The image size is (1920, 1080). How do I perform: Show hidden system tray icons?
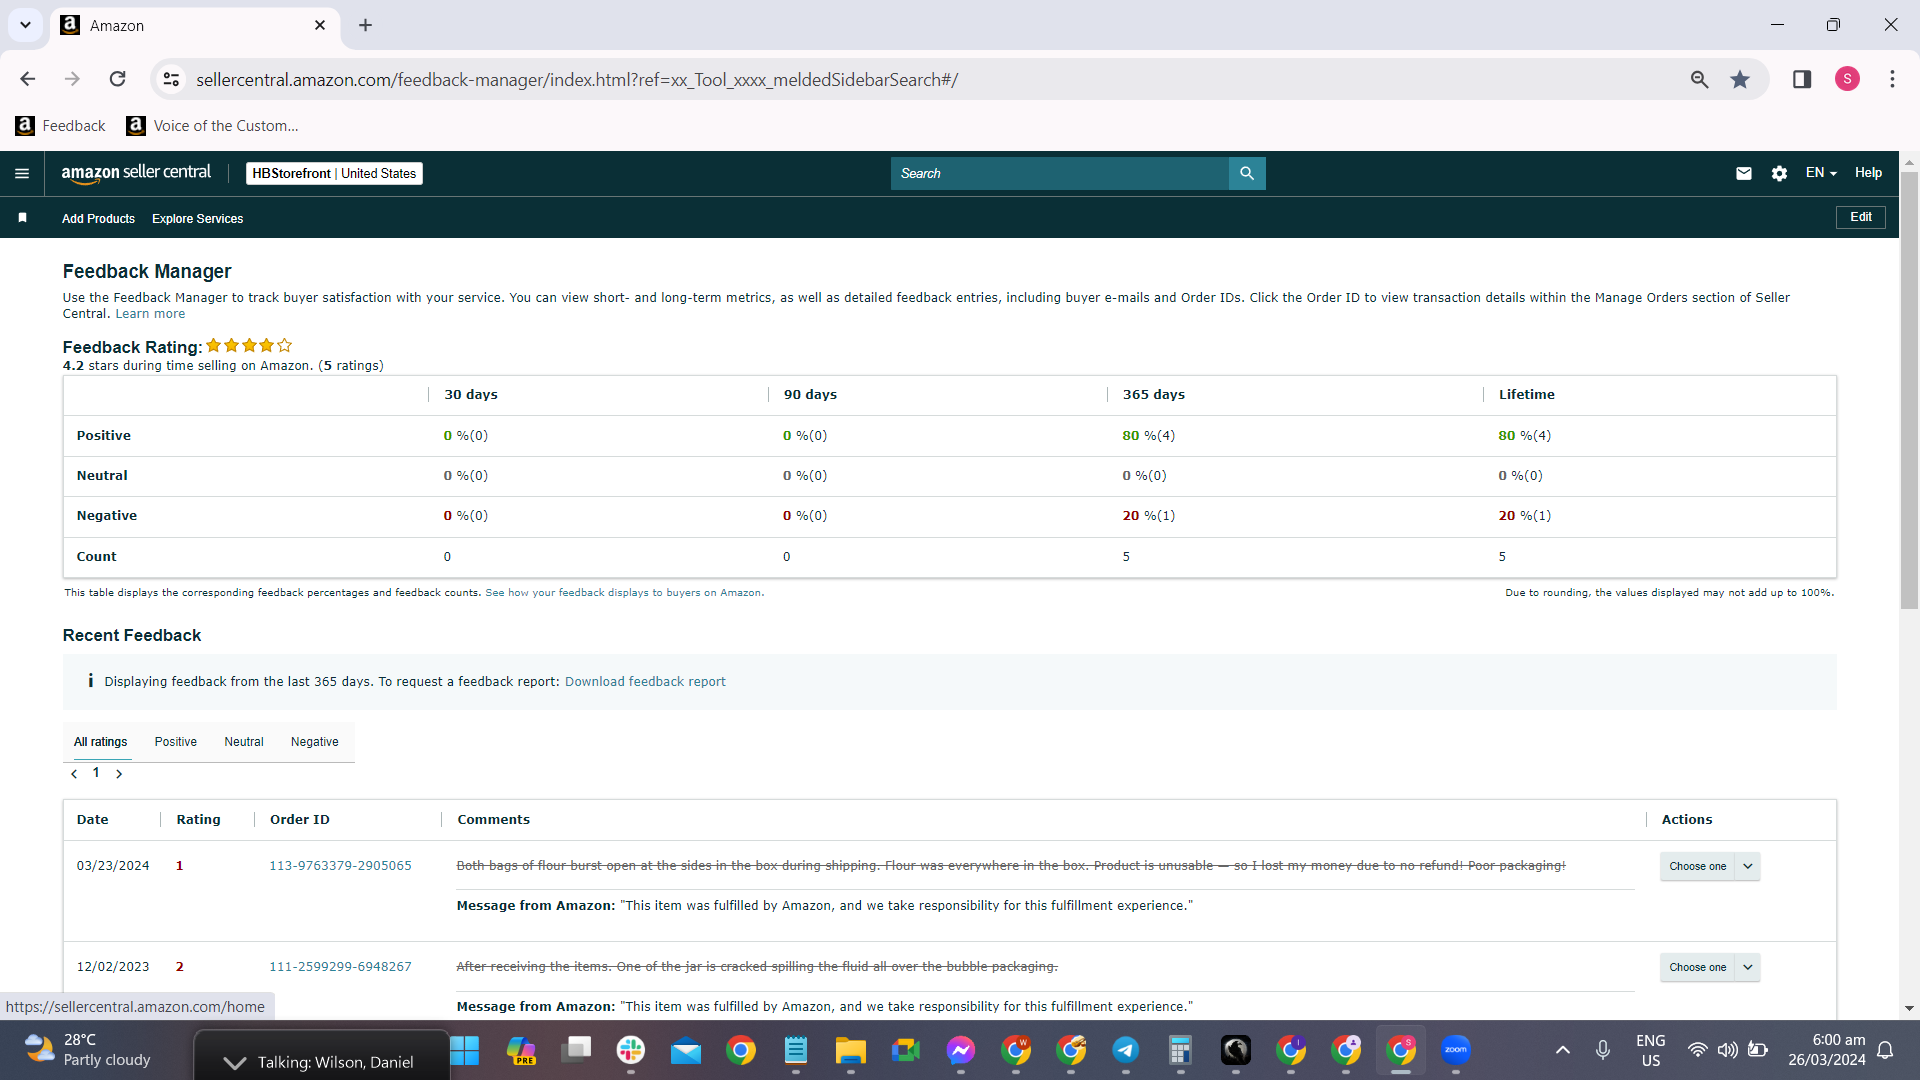click(x=1563, y=1050)
